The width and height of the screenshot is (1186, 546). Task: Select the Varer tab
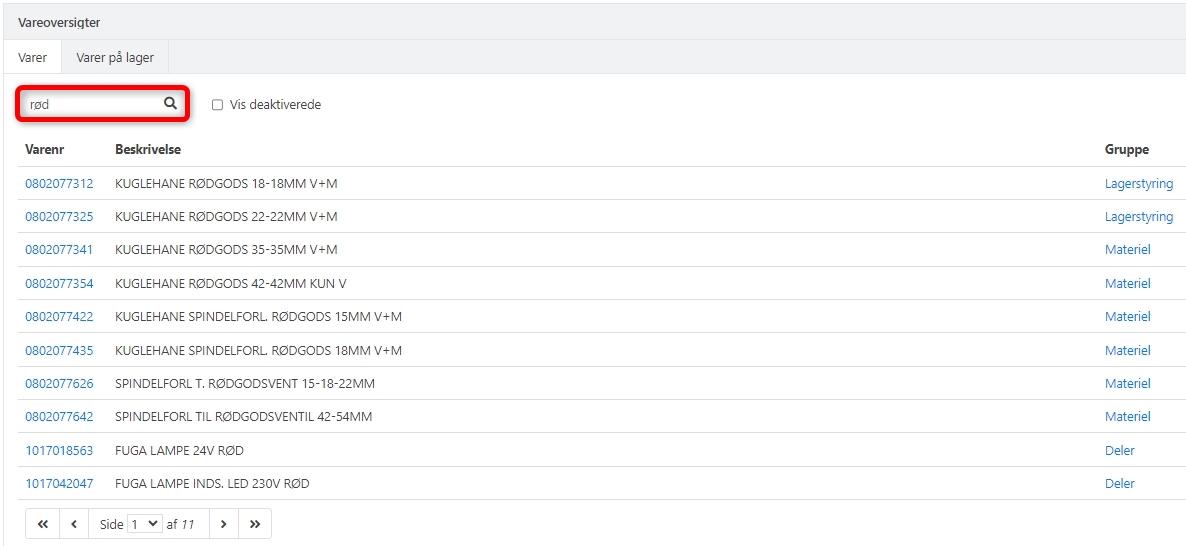33,58
